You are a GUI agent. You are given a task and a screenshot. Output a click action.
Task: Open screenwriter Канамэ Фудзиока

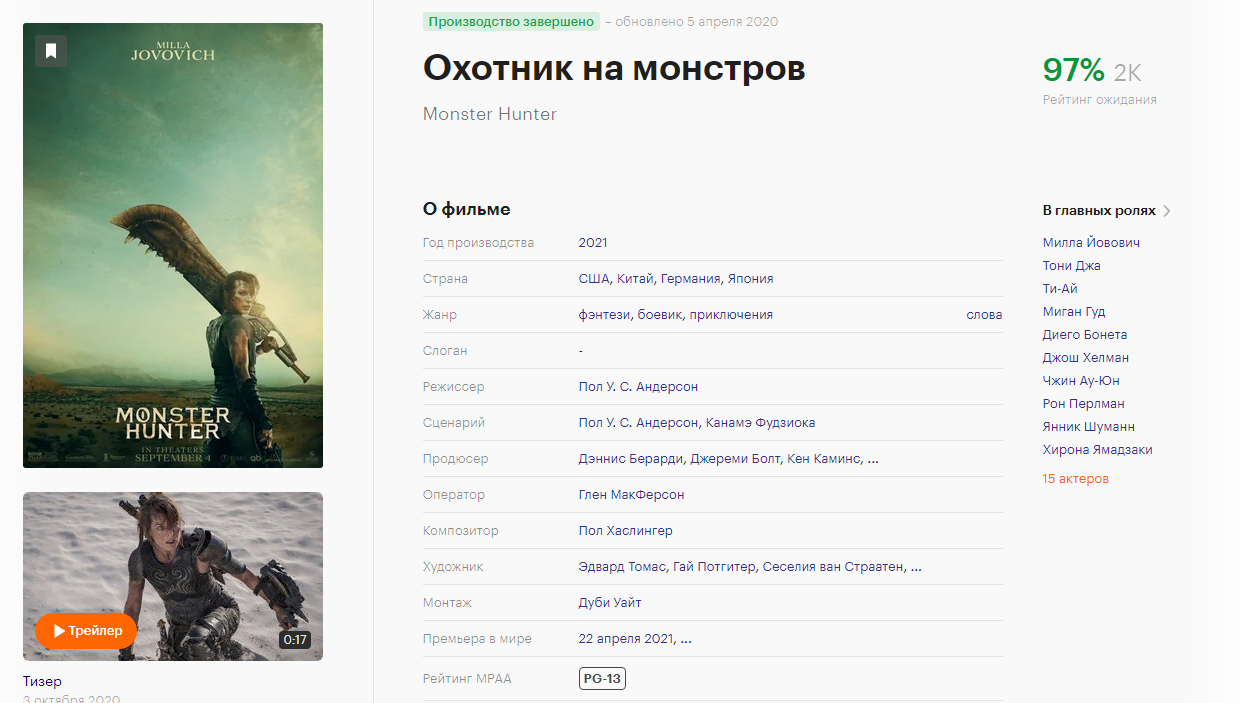(760, 423)
